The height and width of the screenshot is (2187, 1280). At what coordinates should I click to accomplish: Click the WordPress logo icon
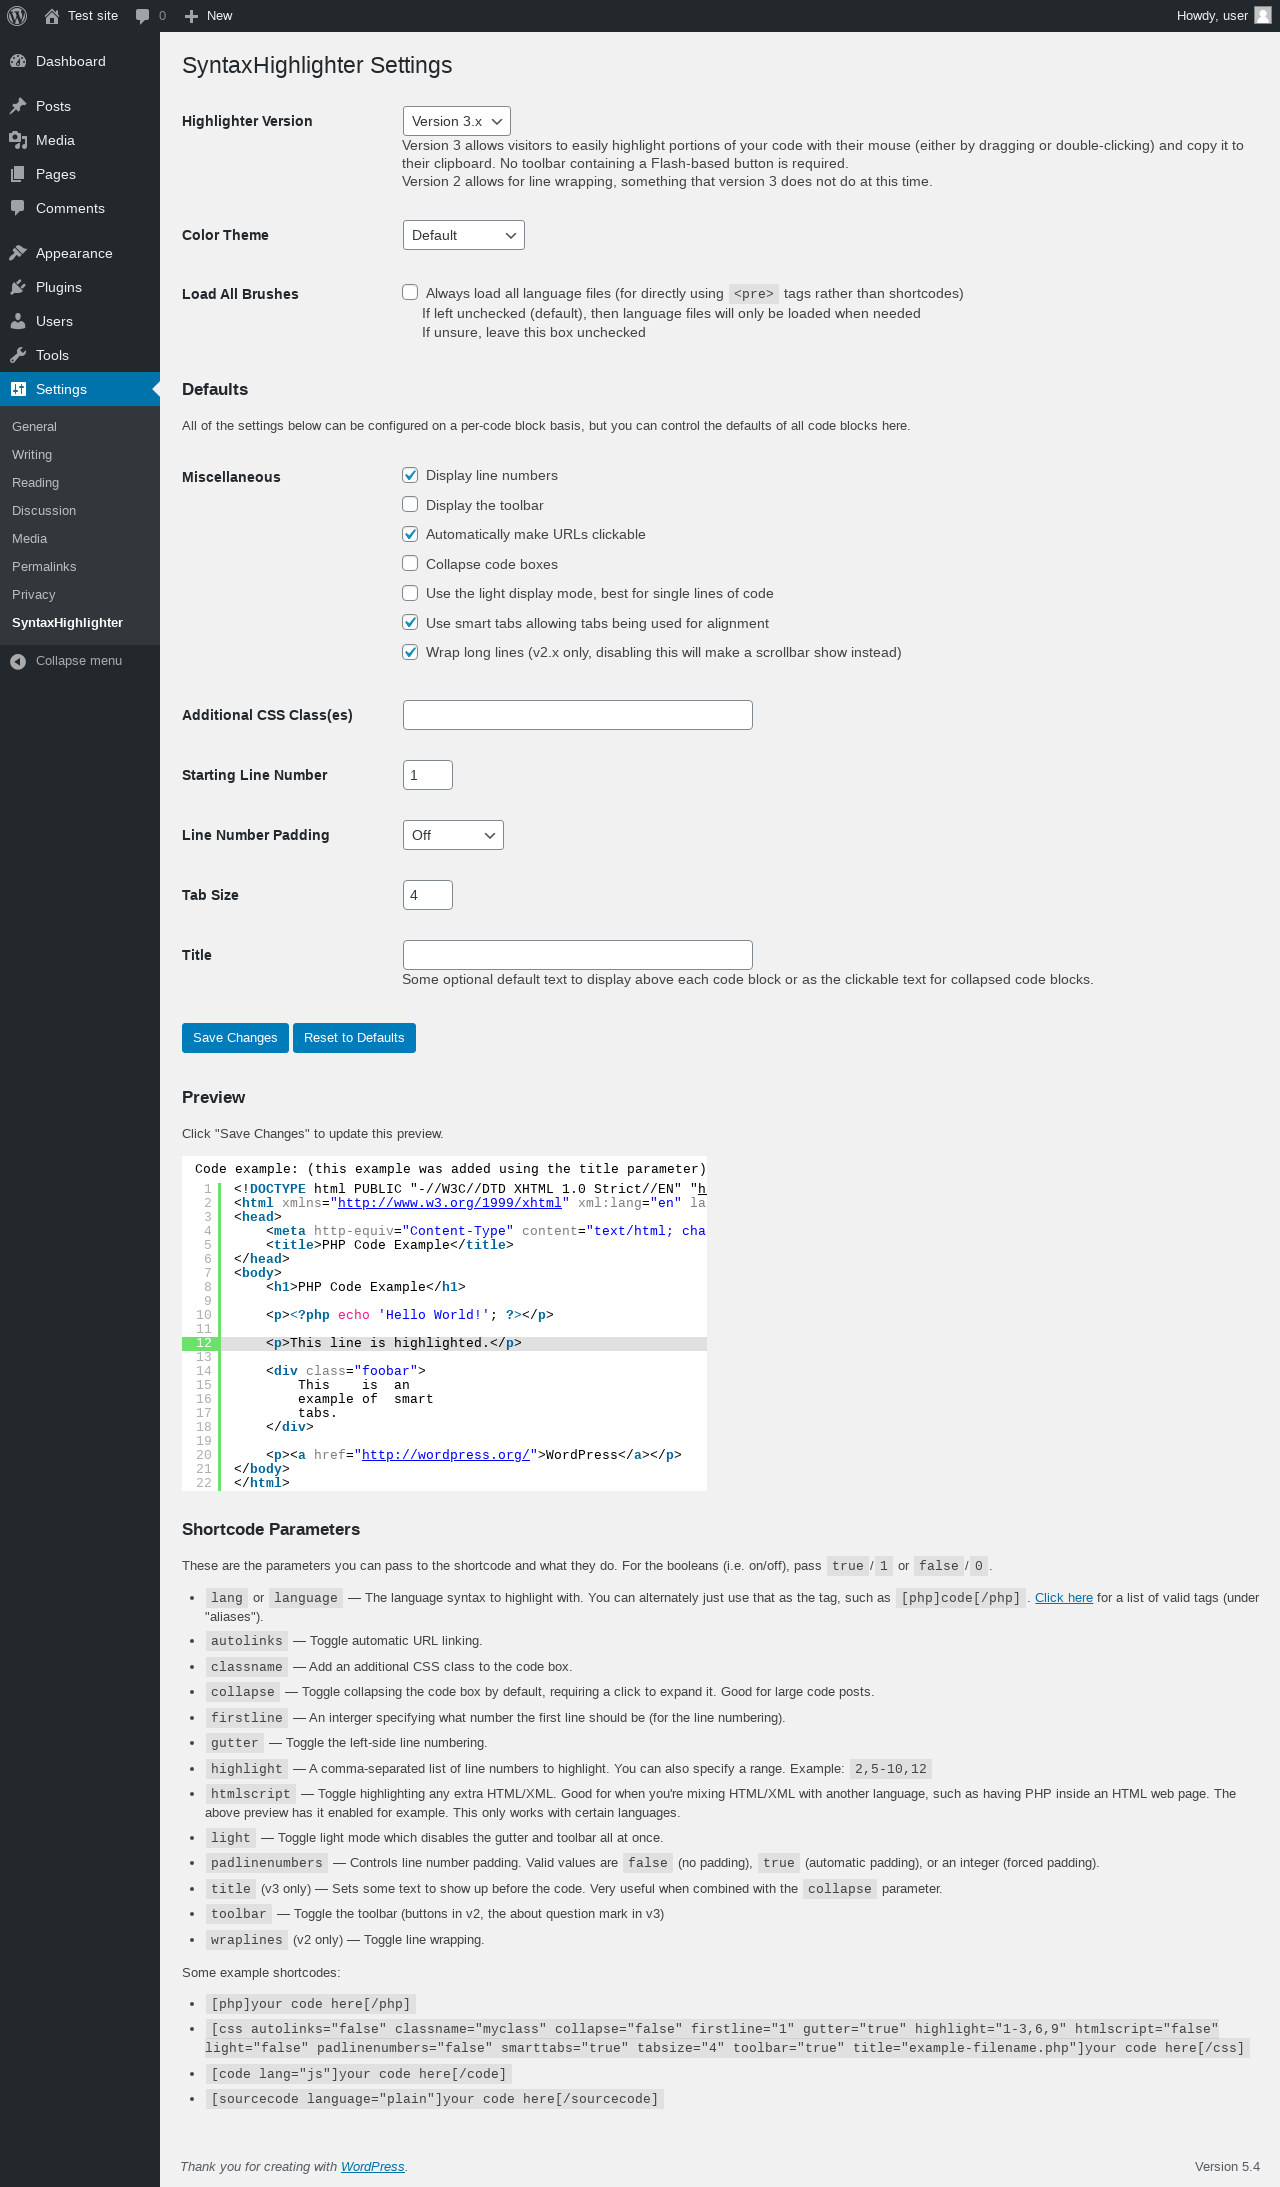17,16
